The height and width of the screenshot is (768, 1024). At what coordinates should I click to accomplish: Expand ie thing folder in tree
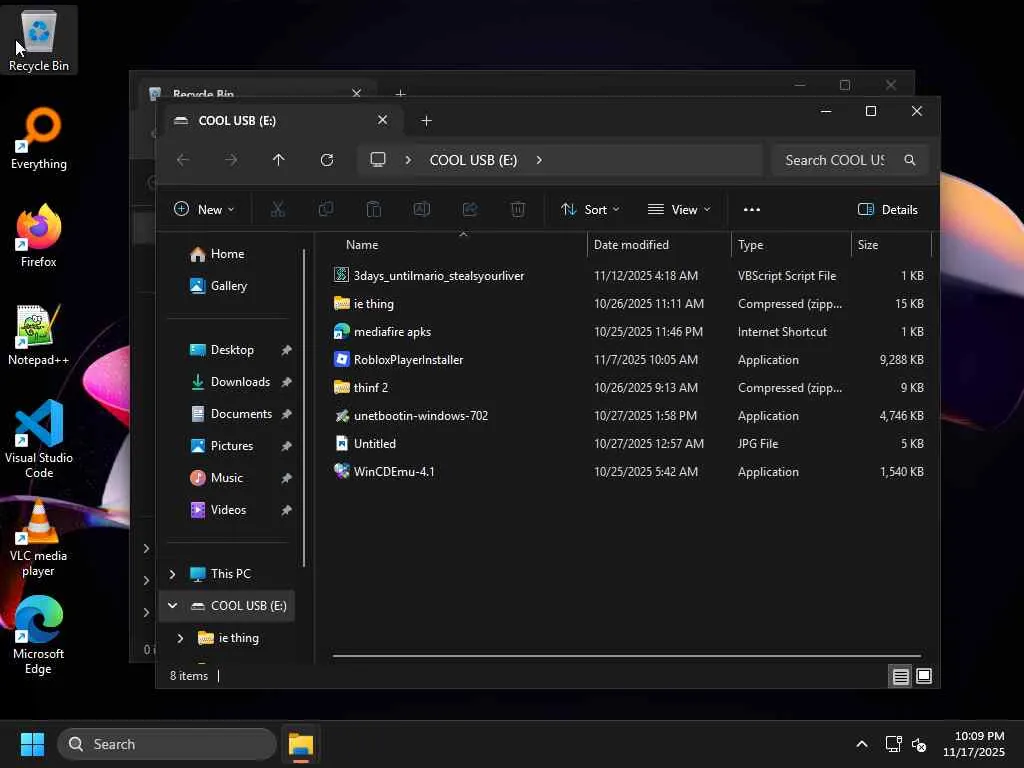click(180, 638)
